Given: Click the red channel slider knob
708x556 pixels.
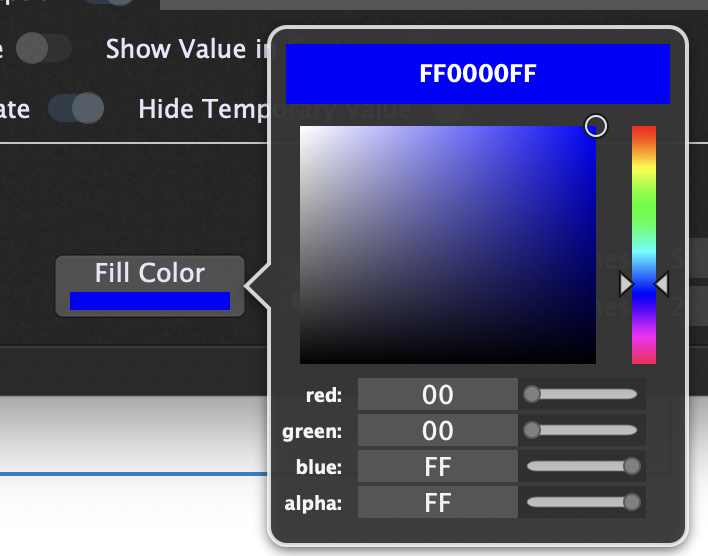Looking at the screenshot, I should [532, 395].
